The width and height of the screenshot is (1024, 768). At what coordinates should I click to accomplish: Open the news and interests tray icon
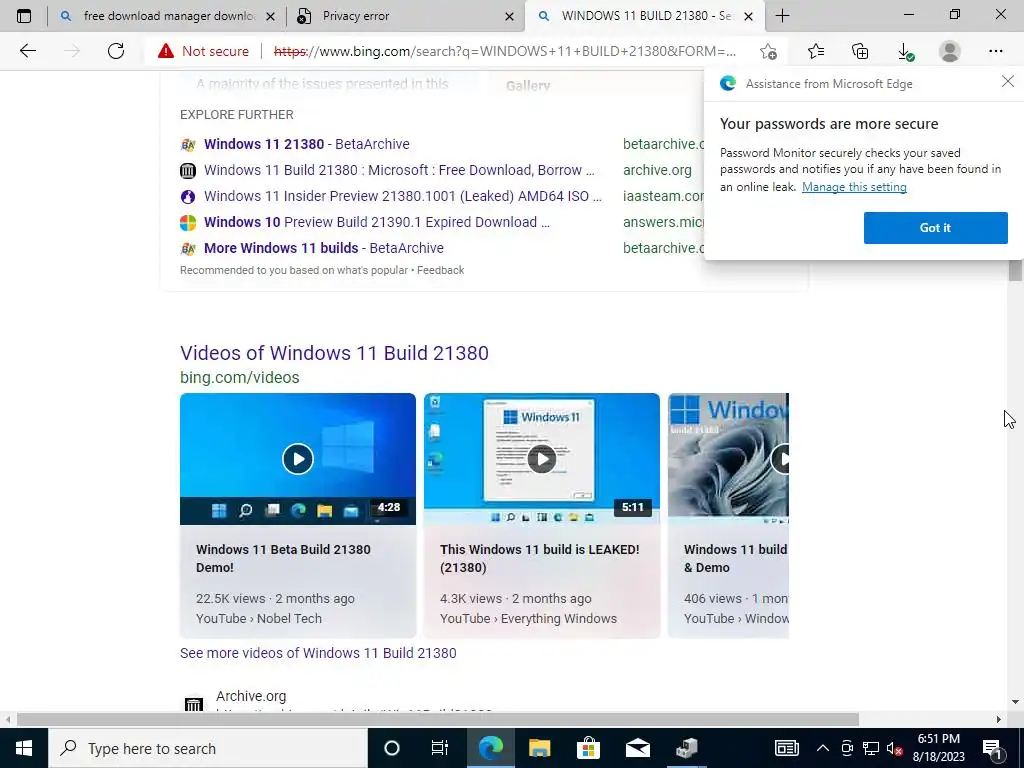(x=786, y=748)
